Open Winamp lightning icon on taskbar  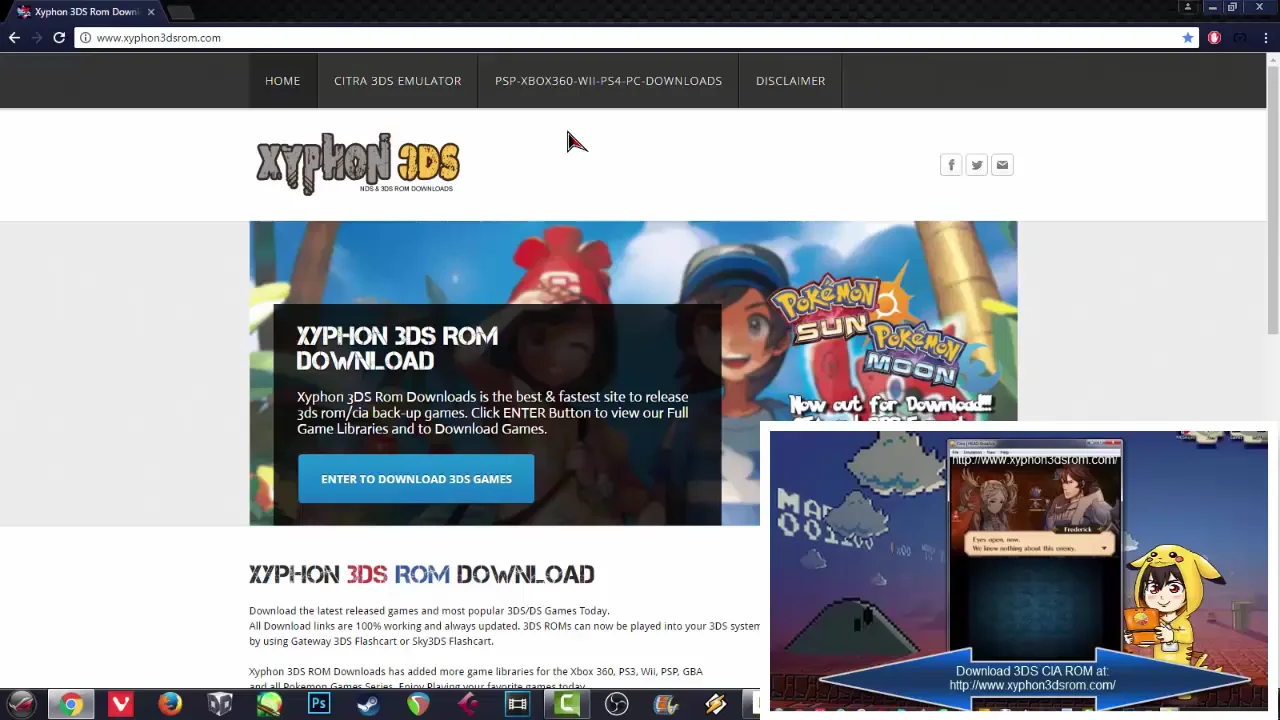pos(716,704)
